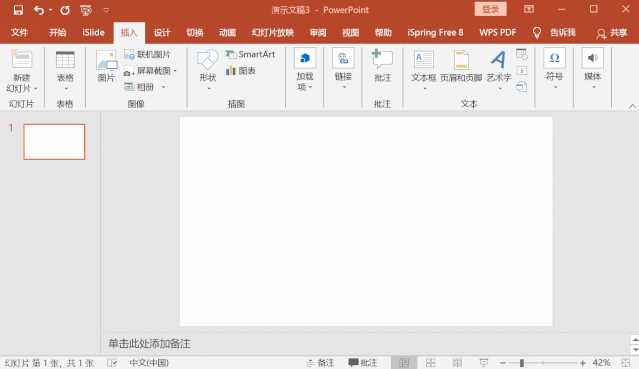Insert 联机图片 online pictures
Viewport: 639px width, 369px height.
(x=148, y=54)
